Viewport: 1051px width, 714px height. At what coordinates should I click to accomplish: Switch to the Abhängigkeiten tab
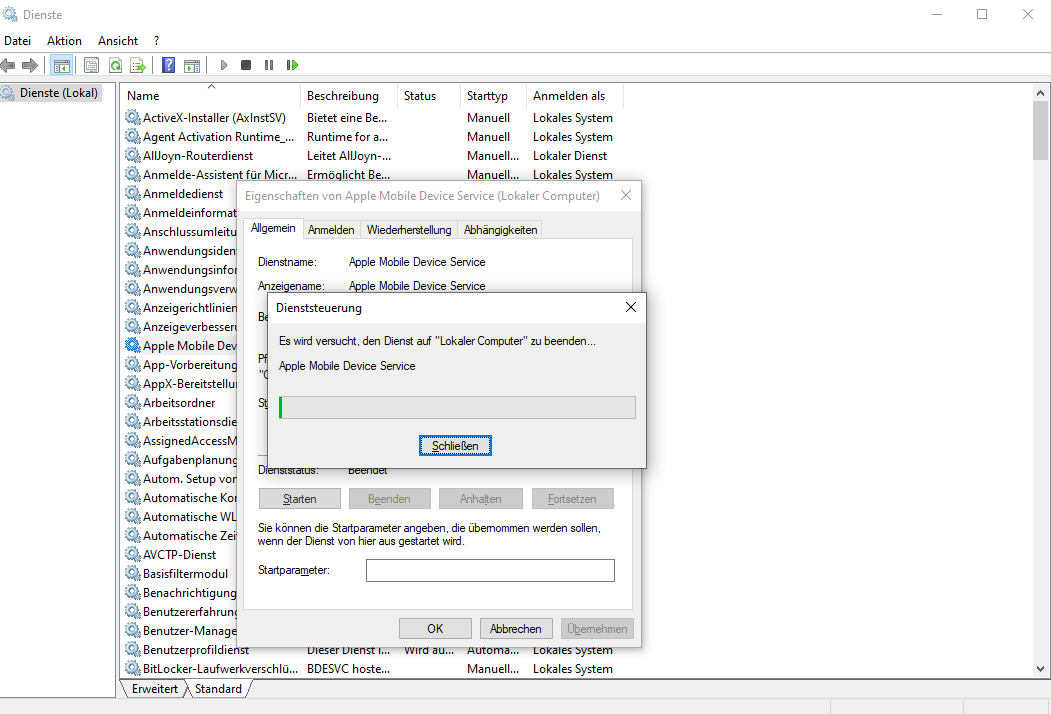[500, 230]
